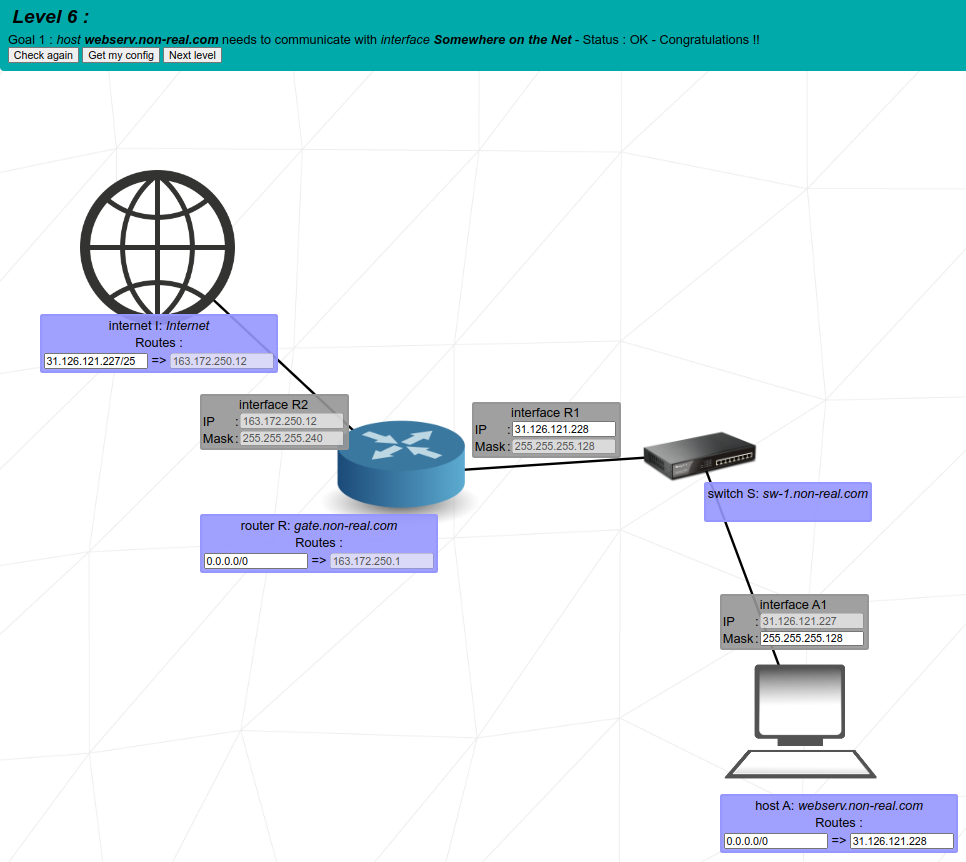The width and height of the screenshot is (966, 862).
Task: Click interface A1 IP field 31.126.121.227
Action: pyautogui.click(x=812, y=622)
